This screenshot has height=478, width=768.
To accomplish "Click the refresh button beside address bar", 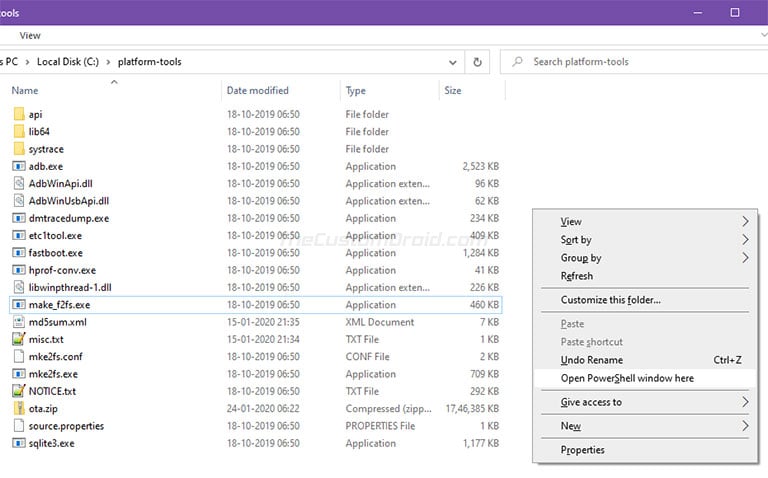I will point(477,62).
